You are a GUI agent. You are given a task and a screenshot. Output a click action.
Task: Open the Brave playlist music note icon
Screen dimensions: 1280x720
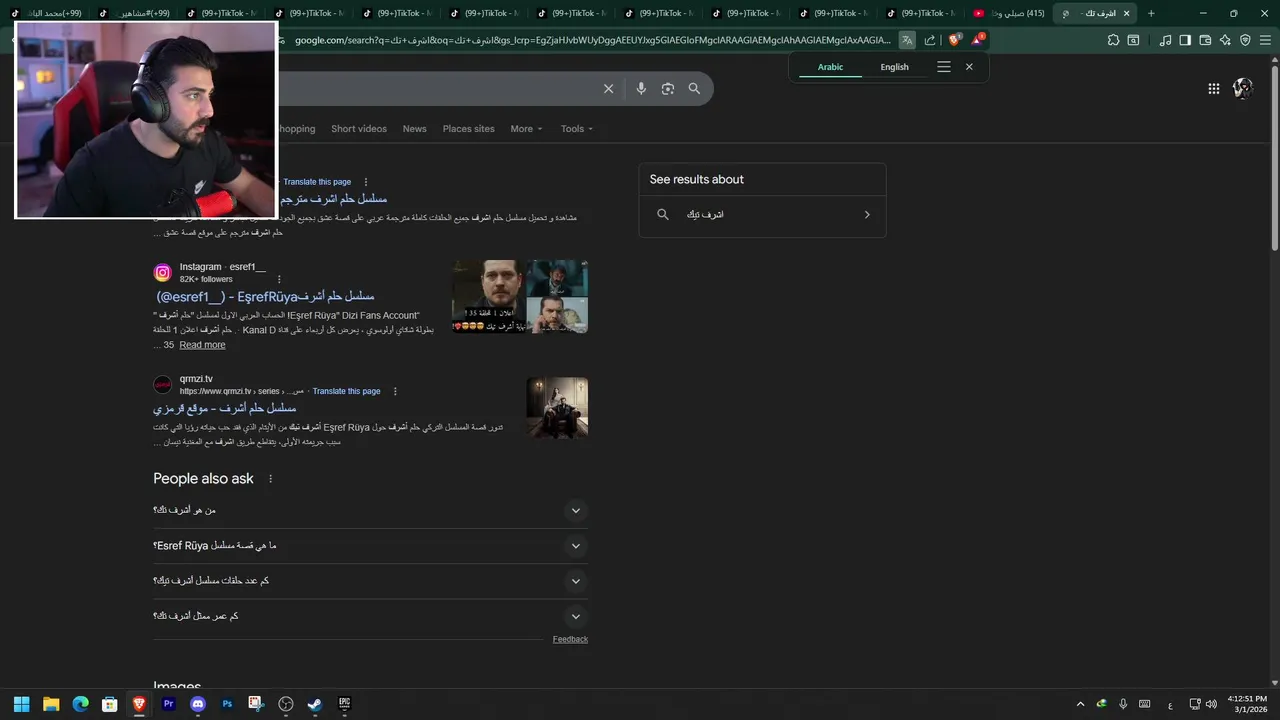1165,40
